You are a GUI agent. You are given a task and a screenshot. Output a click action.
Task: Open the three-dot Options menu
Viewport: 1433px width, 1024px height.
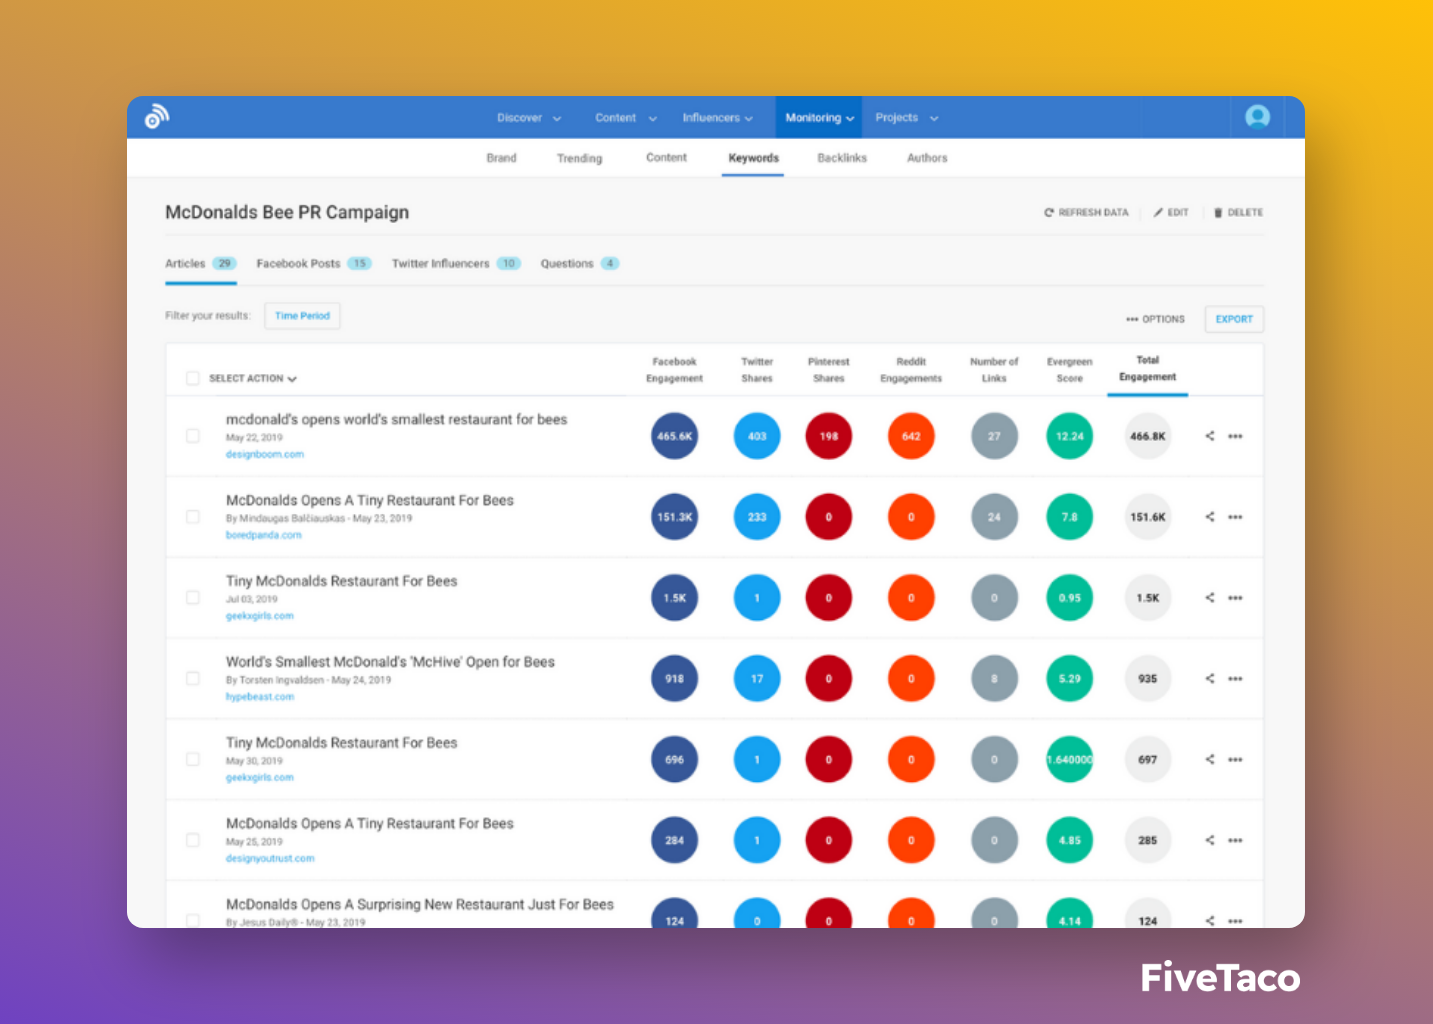(x=1155, y=319)
